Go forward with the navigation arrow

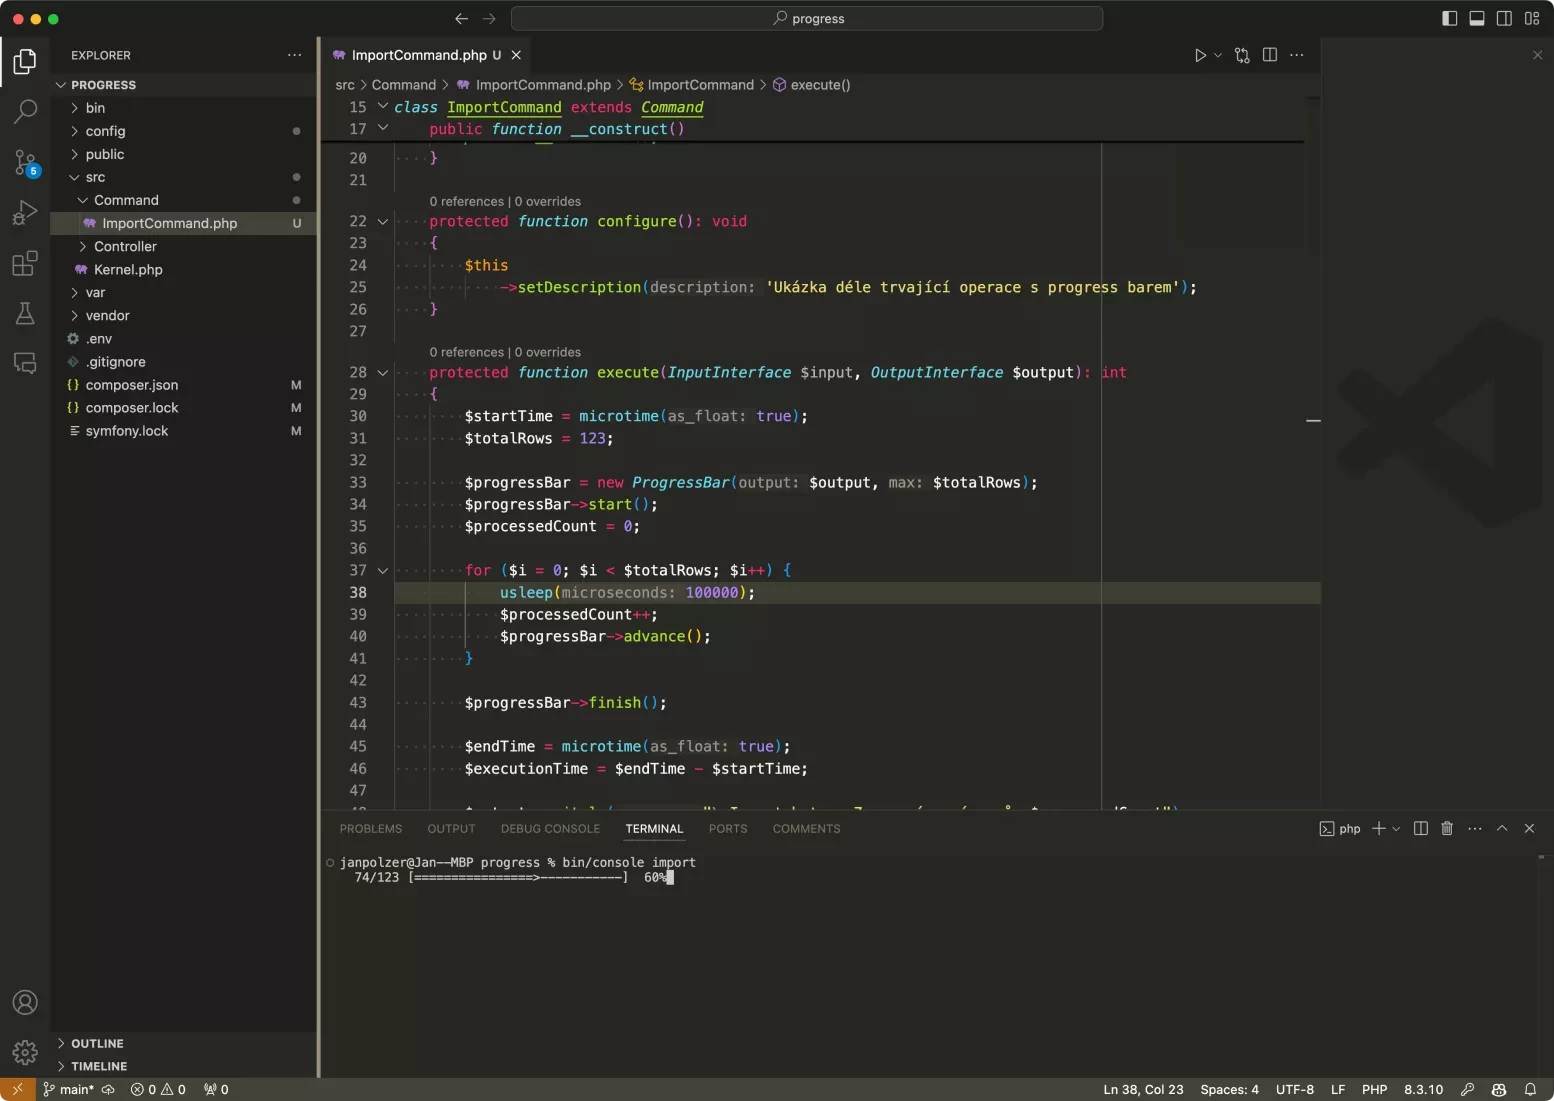coord(489,18)
